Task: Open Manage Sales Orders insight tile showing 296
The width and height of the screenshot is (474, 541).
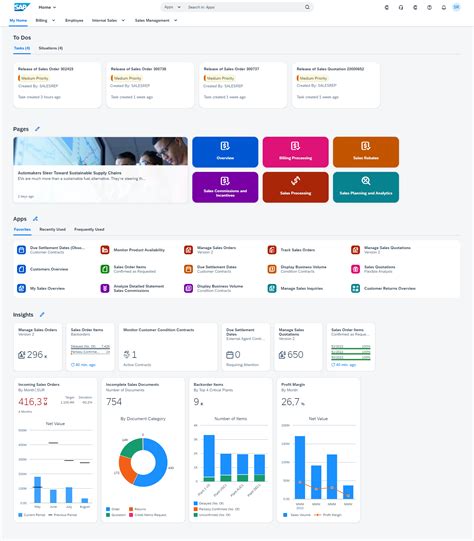Action: pos(38,347)
